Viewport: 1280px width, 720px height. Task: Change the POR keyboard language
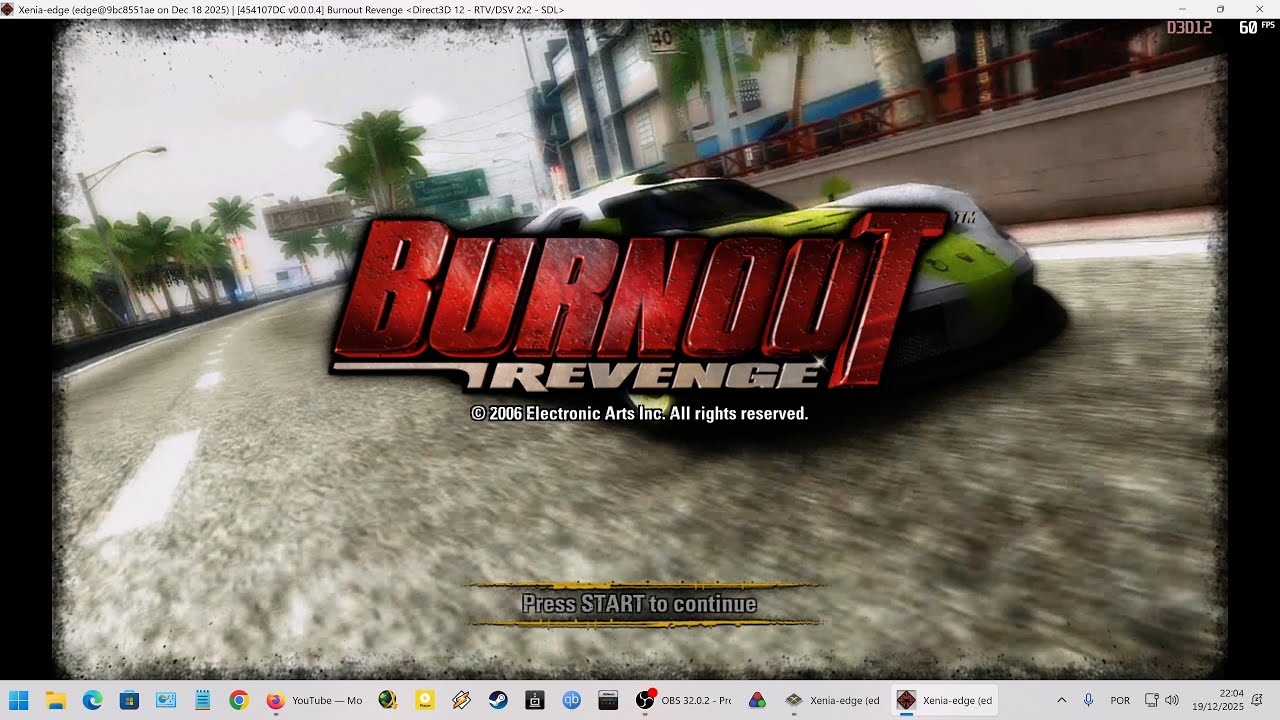pos(1120,701)
